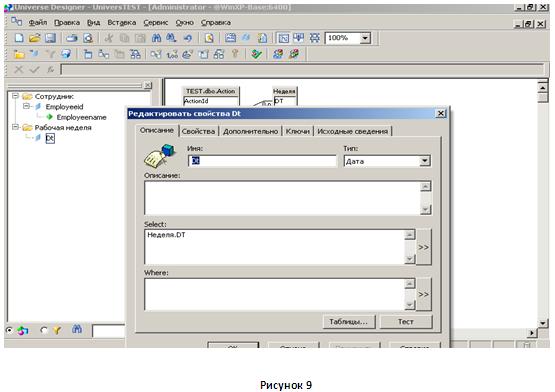Click the search field beside bottom binoculars
The image size is (555, 392).
pos(109,331)
